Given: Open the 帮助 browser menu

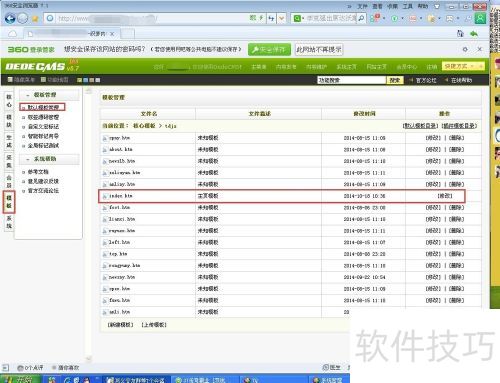Looking at the screenshot, I should [x=423, y=6].
